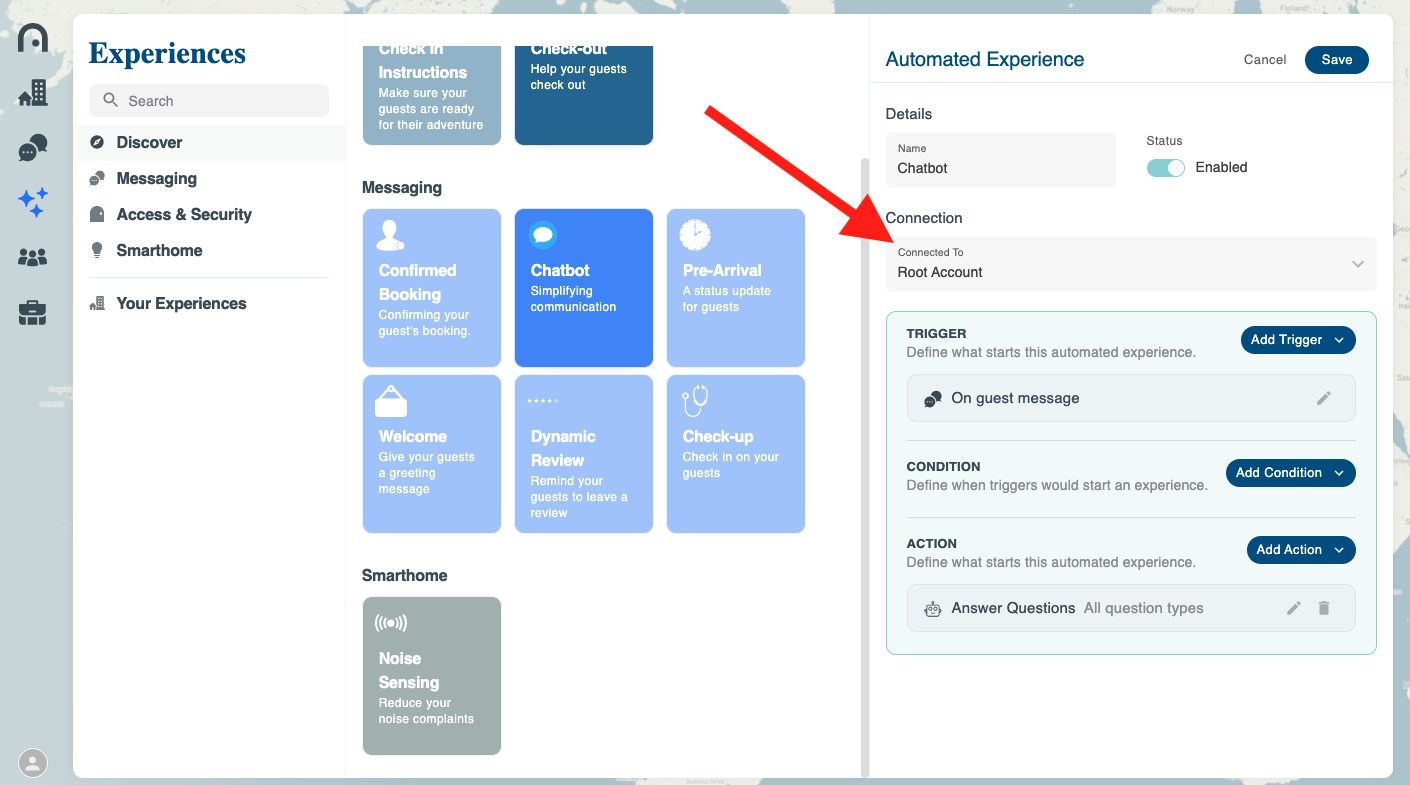
Task: Open the chat messages sidebar icon
Action: [33, 149]
